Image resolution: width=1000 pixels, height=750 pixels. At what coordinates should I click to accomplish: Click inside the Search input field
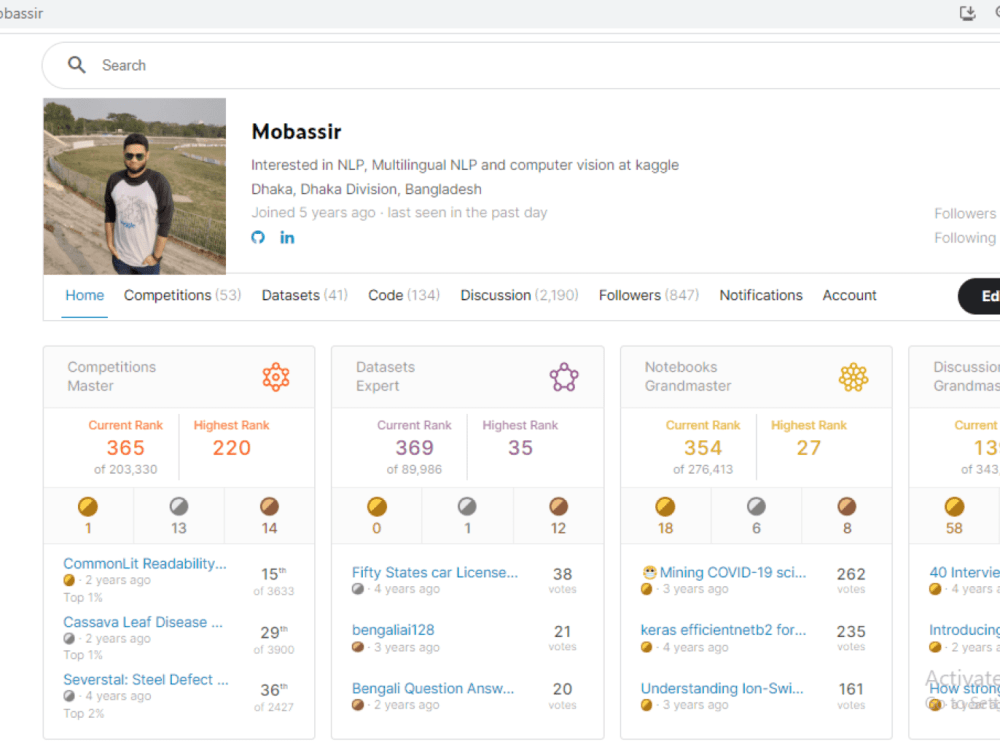(300, 64)
